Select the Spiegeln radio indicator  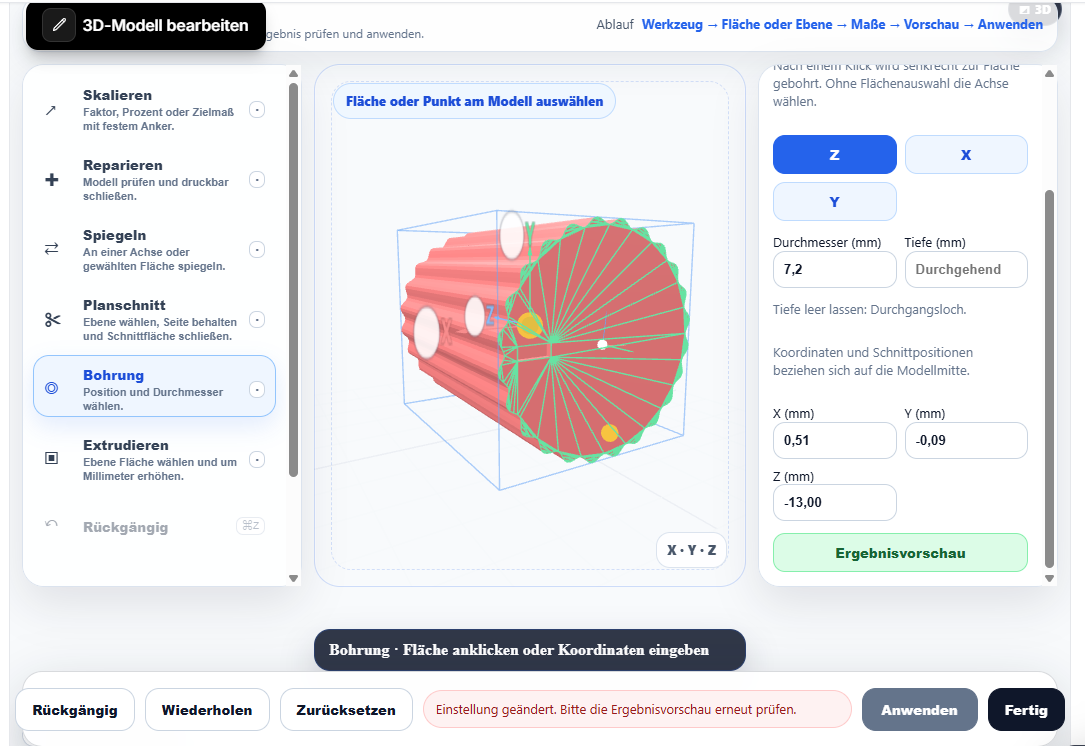(x=257, y=250)
